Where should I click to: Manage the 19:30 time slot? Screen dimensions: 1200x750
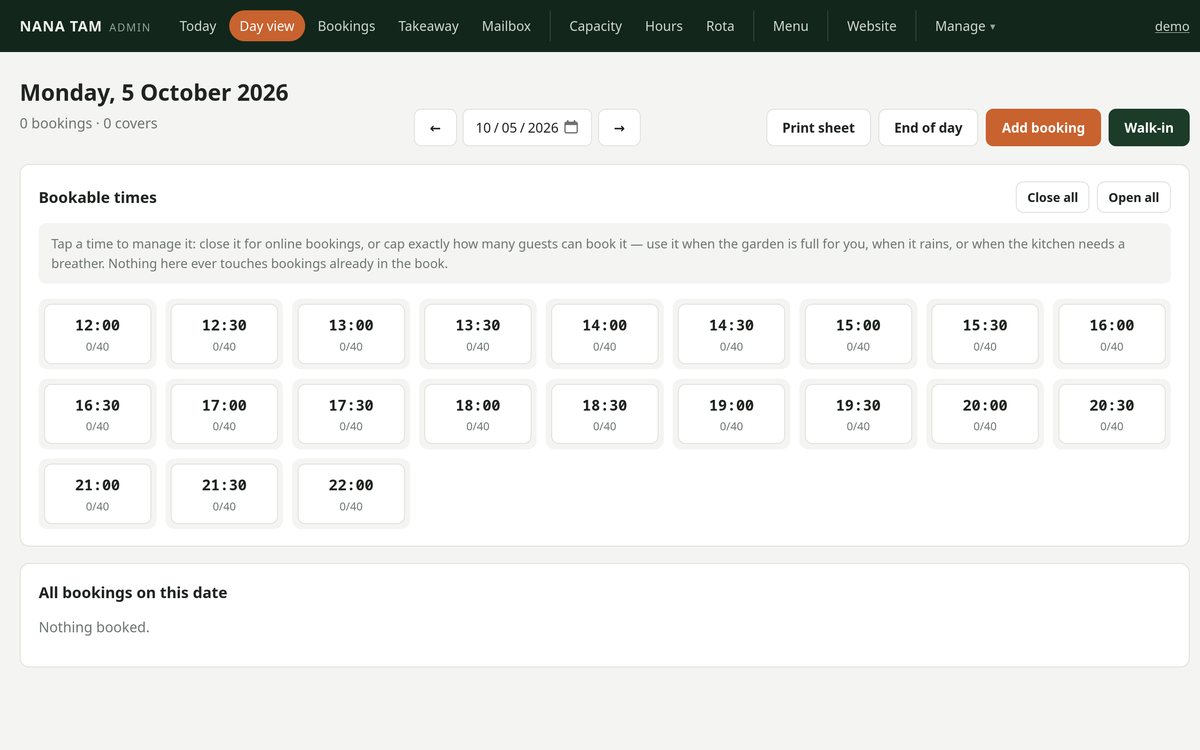[858, 414]
